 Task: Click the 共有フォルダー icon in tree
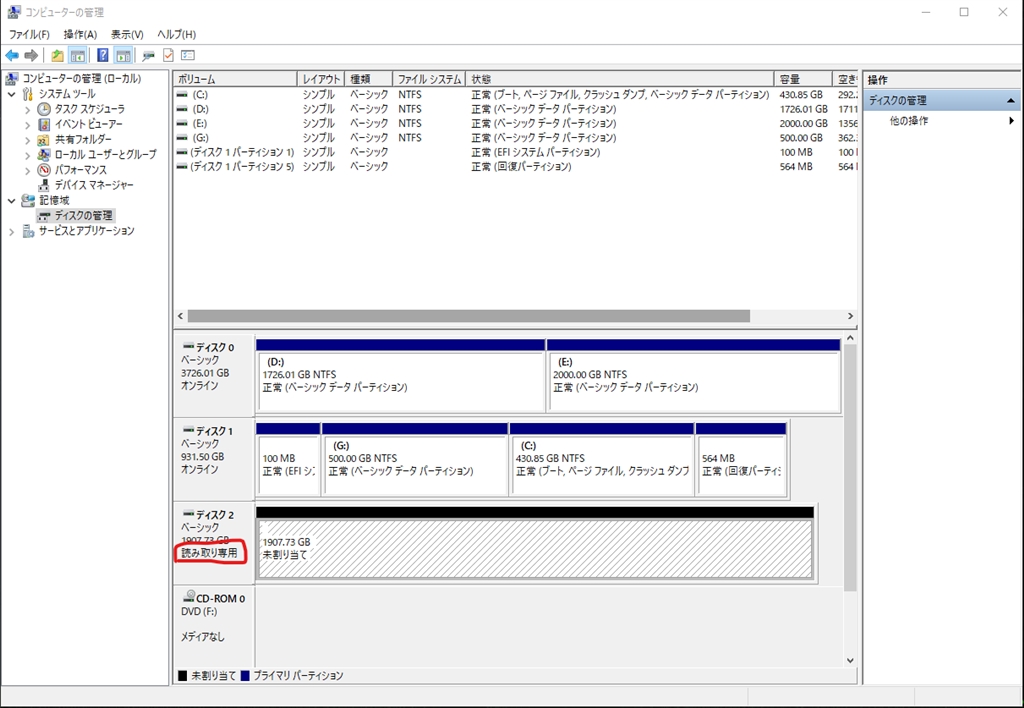click(44, 139)
